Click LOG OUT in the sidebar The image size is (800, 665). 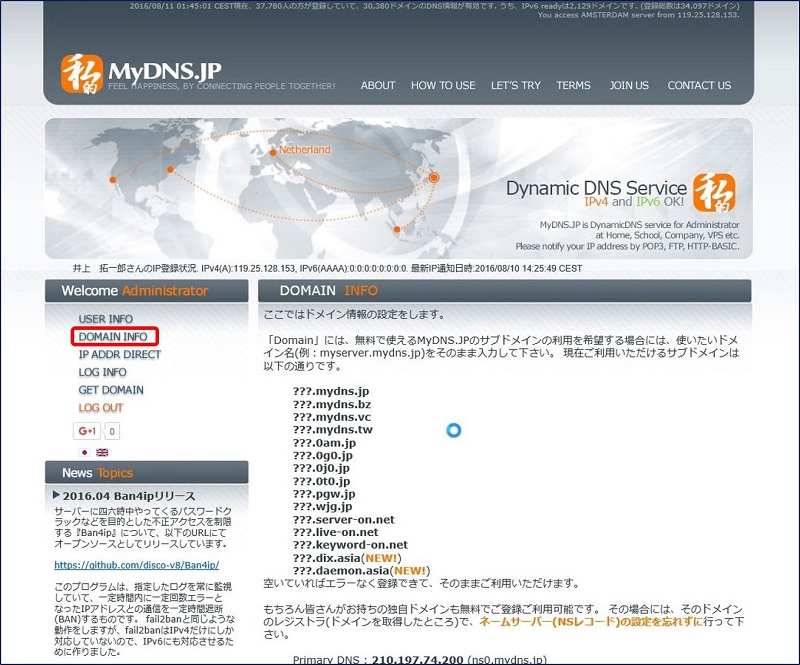102,408
